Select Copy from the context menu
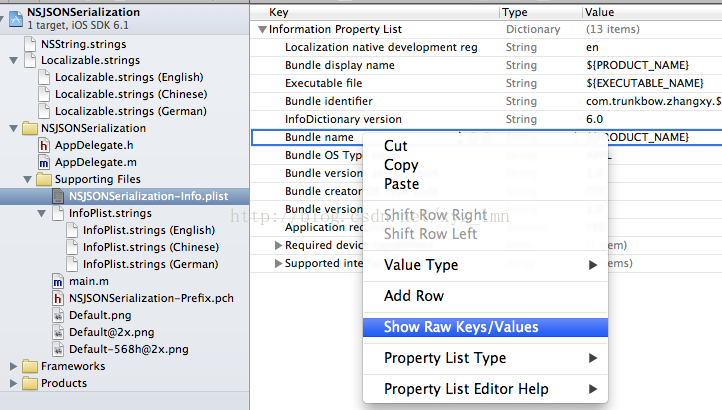The width and height of the screenshot is (722, 410). point(401,165)
